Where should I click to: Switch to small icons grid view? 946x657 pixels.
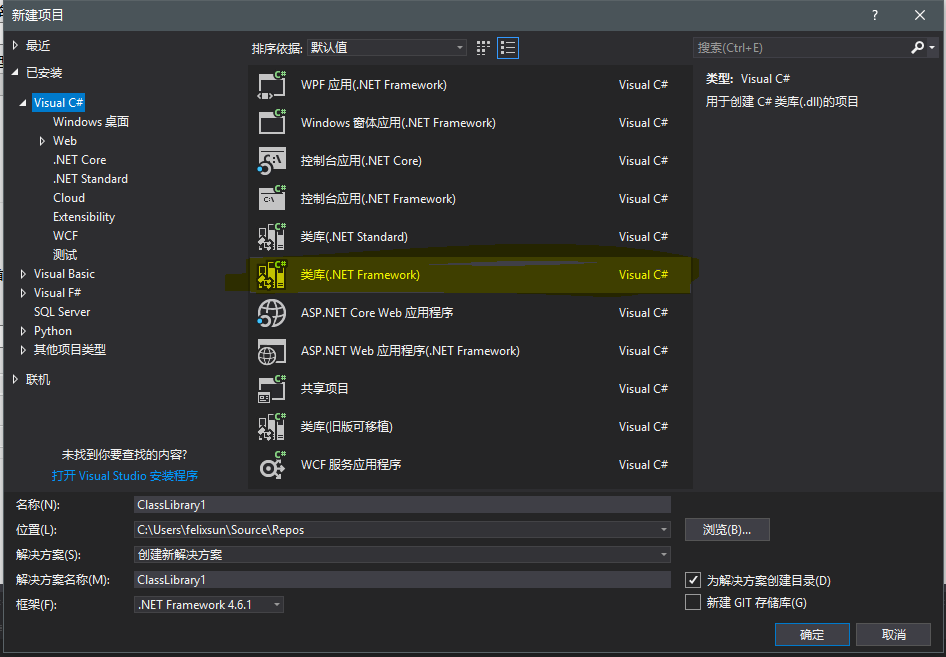[483, 48]
